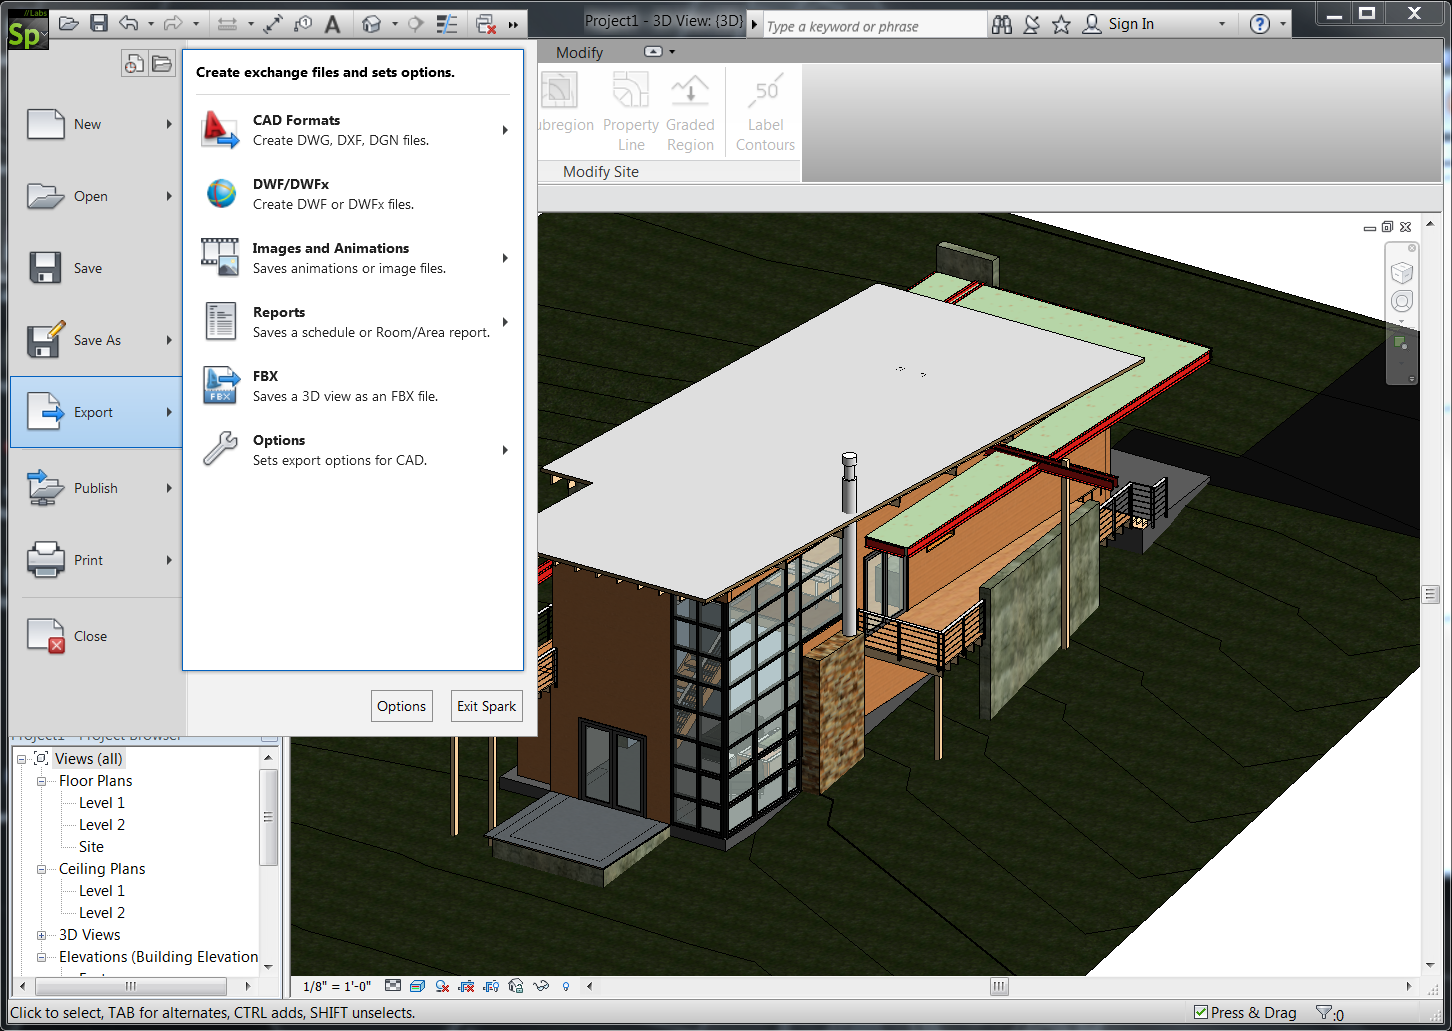
Task: Click the Temporary Hide/Isolate glasses icon
Action: click(541, 986)
